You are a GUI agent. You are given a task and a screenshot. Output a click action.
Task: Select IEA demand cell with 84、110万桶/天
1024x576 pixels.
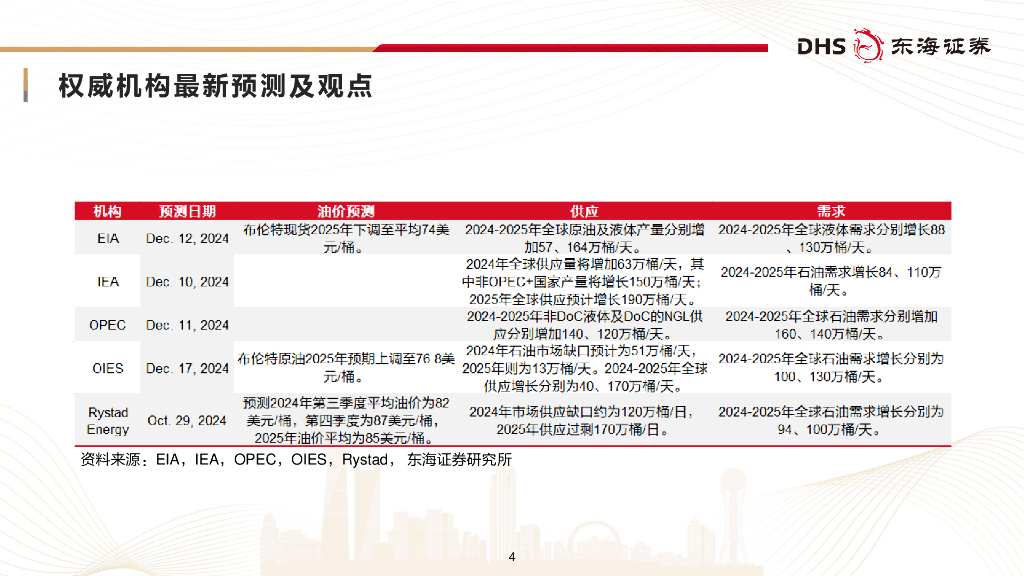[831, 281]
